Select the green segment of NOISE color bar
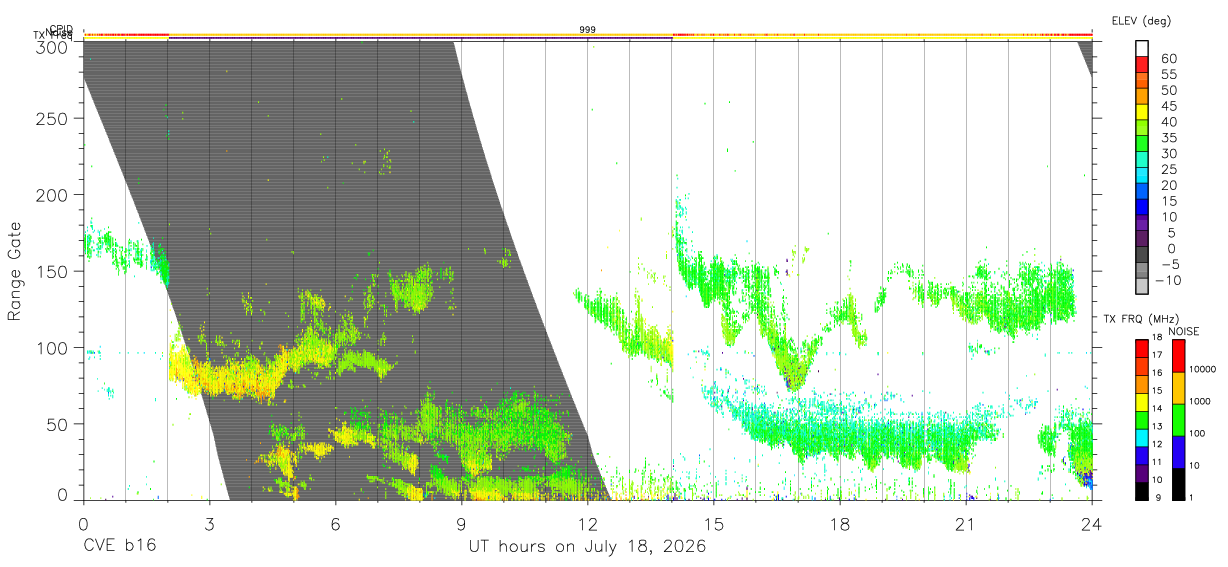 (x=1177, y=419)
